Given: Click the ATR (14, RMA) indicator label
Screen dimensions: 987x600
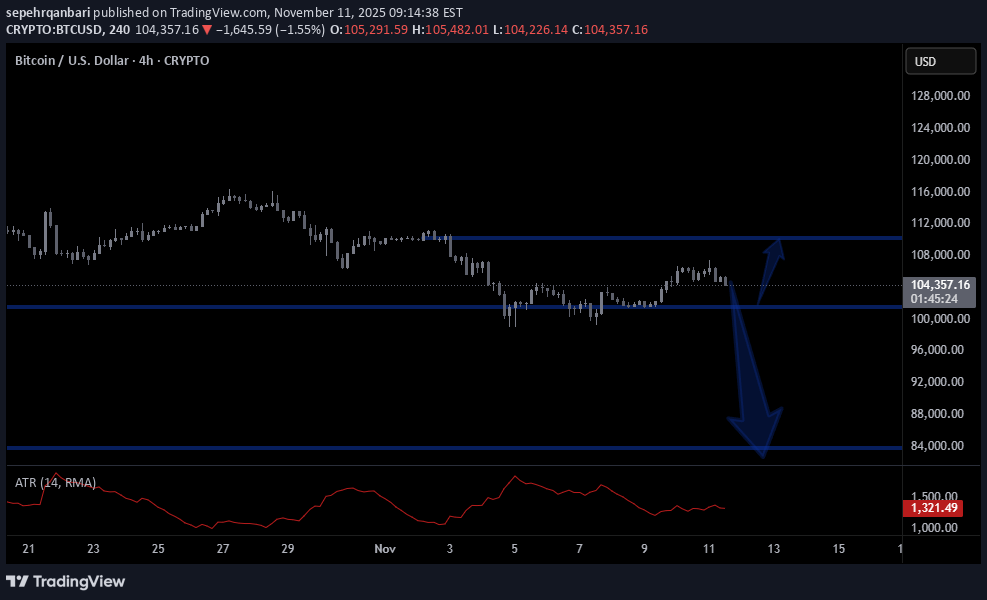Looking at the screenshot, I should (x=55, y=483).
